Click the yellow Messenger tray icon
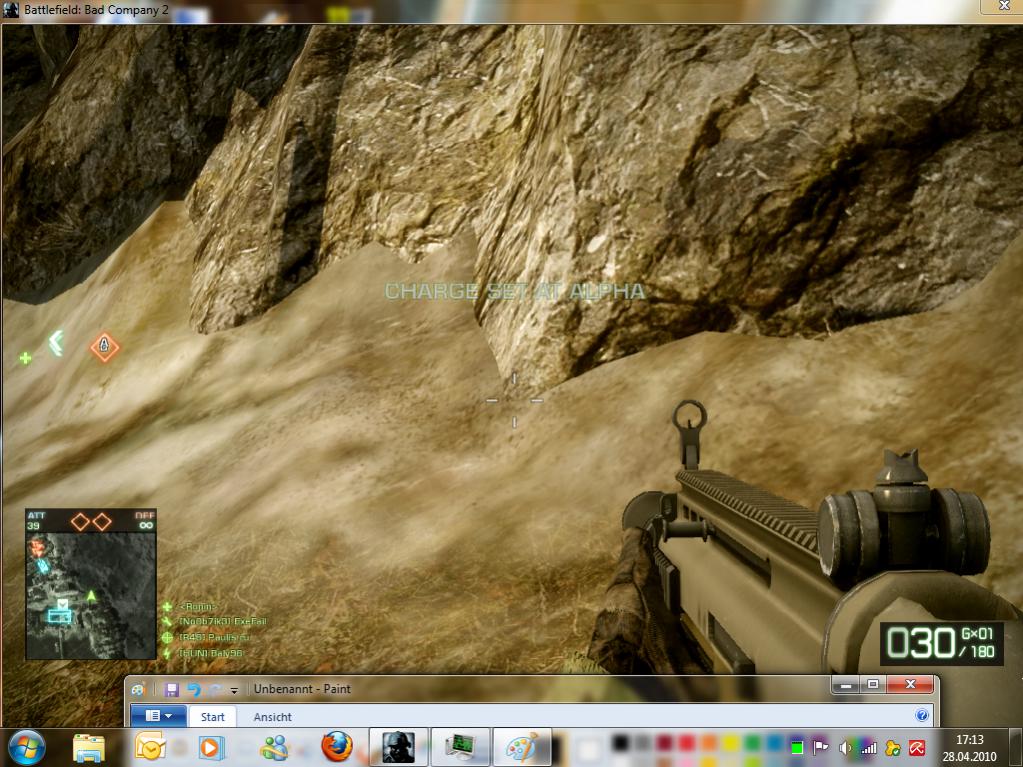This screenshot has width=1023, height=767. click(x=893, y=748)
